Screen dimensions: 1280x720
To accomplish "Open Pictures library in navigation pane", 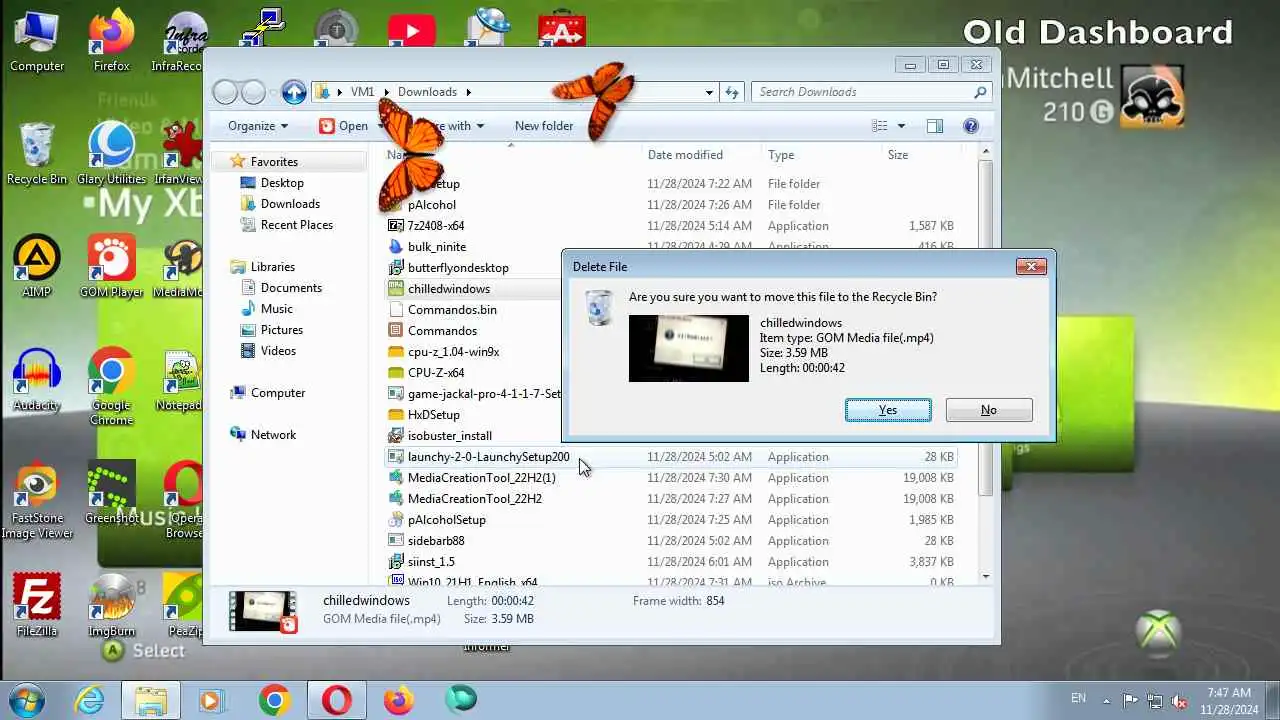I will 282,330.
